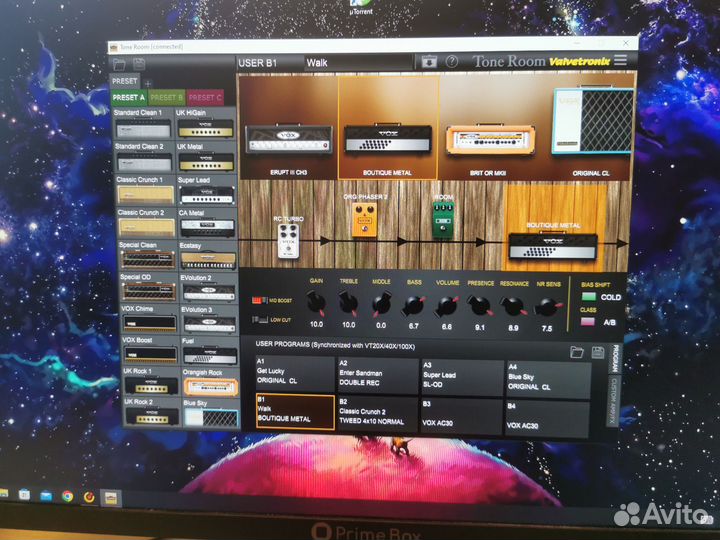Select Special OD preset
720x540 pixels.
pos(149,287)
